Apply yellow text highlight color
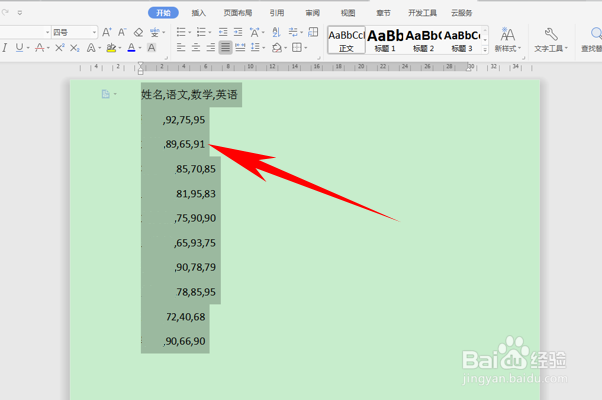This screenshot has height=400, width=602. pyautogui.click(x=111, y=48)
